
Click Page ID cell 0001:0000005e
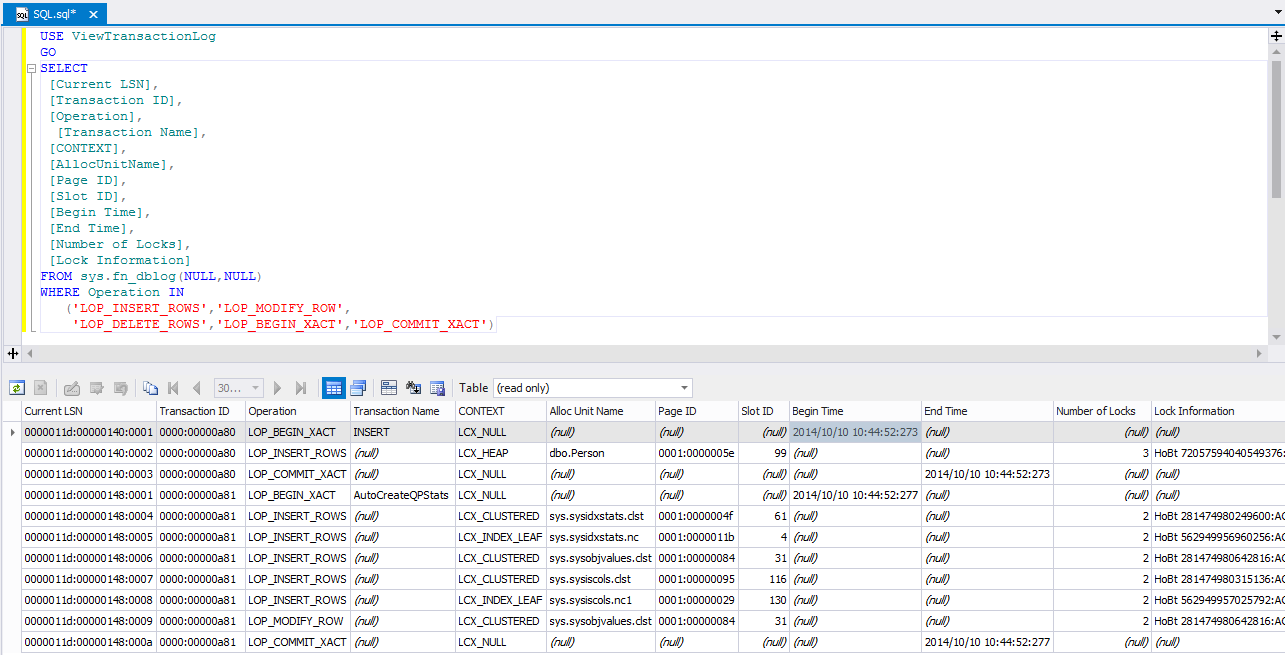[x=696, y=453]
